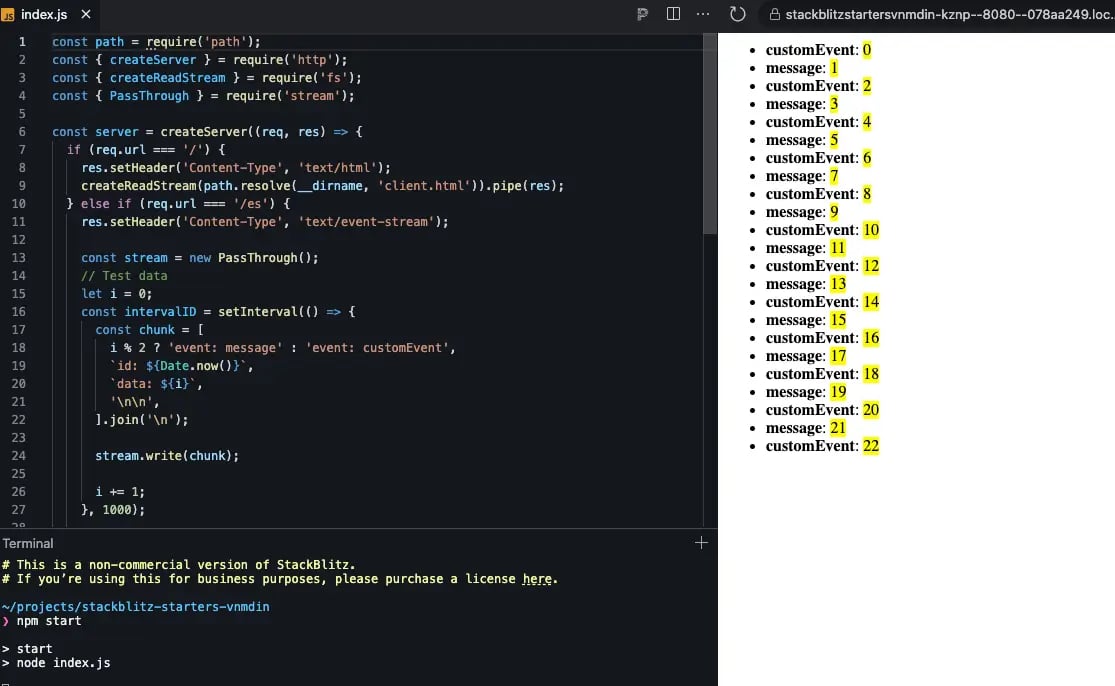The height and width of the screenshot is (686, 1115).
Task: Click the lock icon in preview address bar
Action: (x=774, y=14)
